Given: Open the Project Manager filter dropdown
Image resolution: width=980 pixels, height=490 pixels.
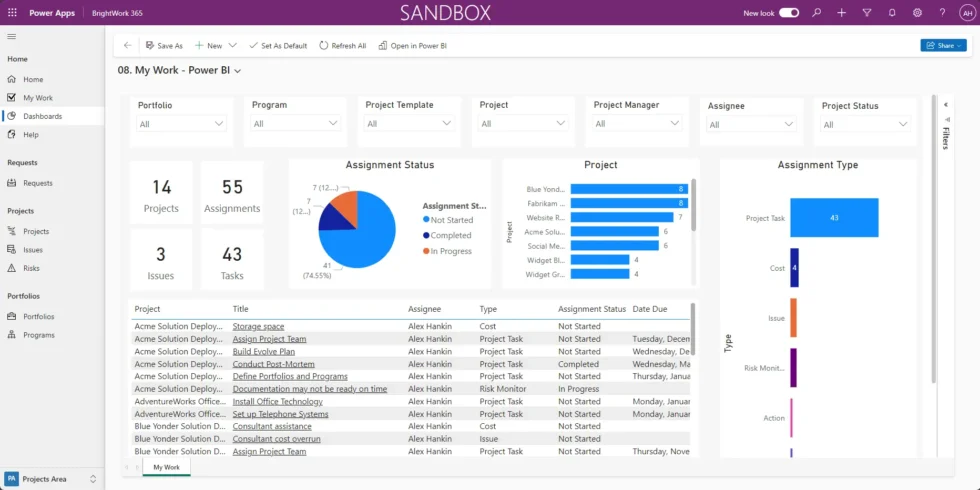Looking at the screenshot, I should tap(637, 124).
